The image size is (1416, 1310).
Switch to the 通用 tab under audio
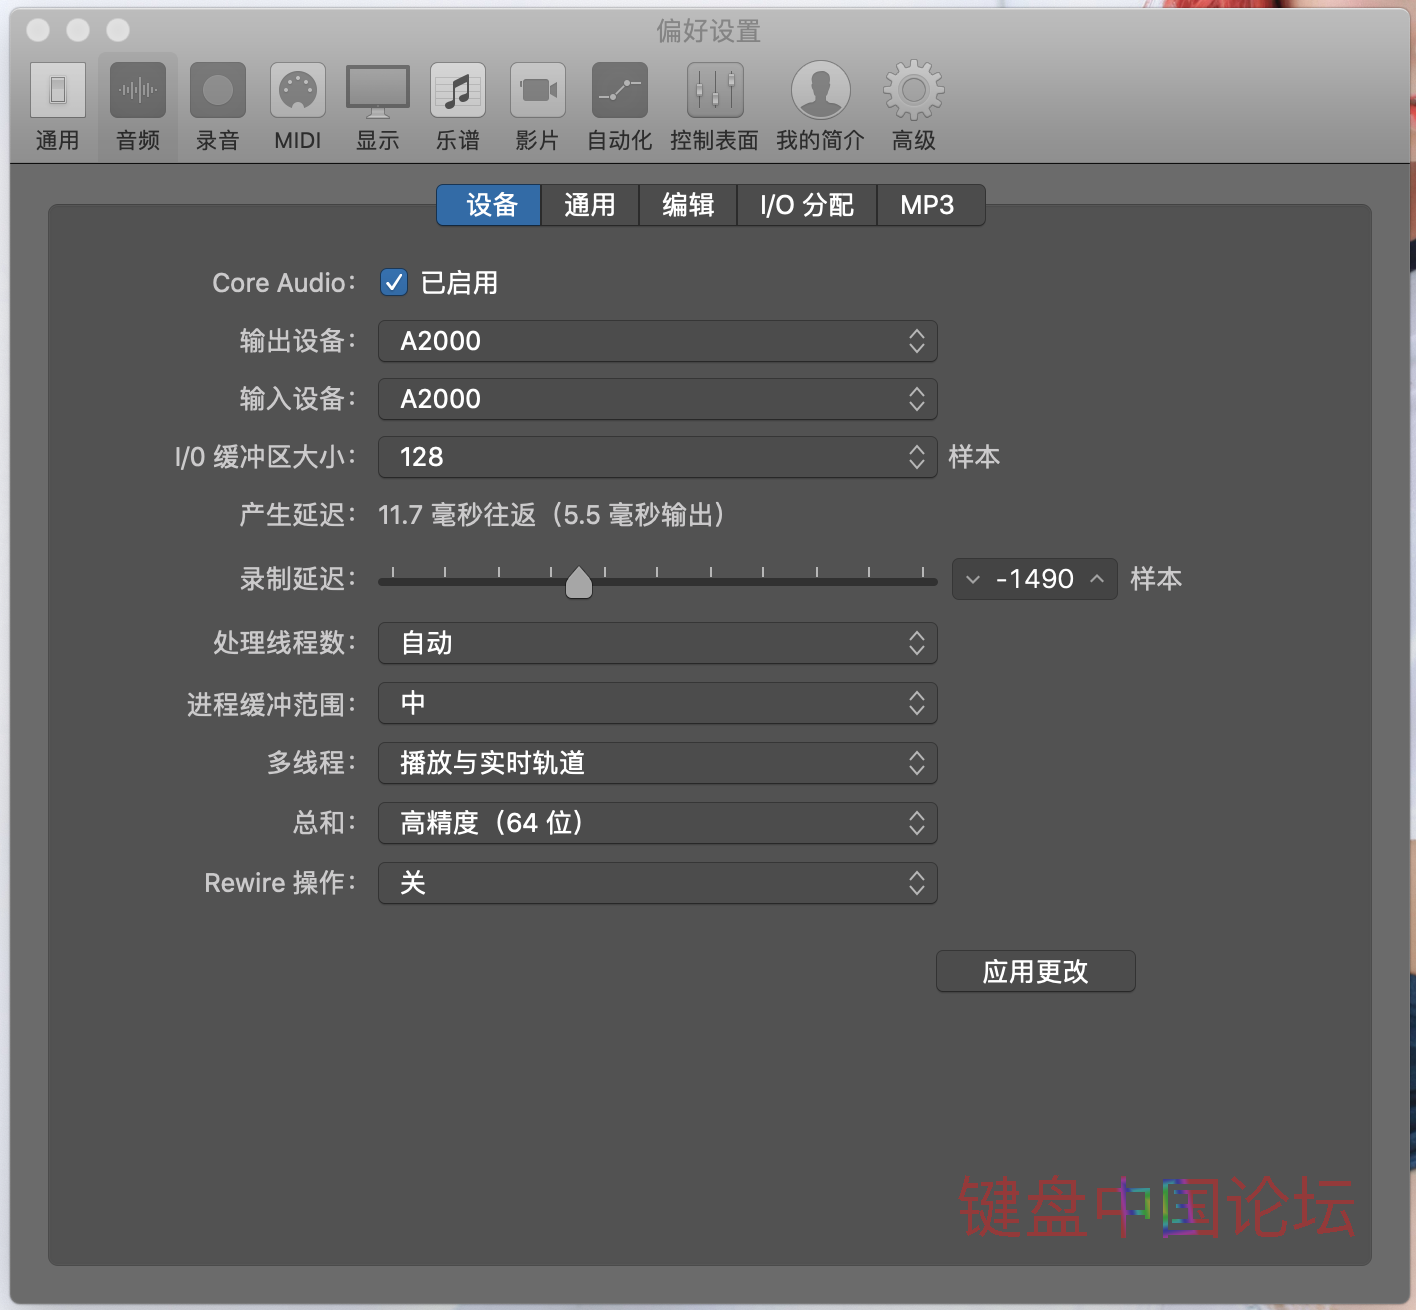coord(590,205)
